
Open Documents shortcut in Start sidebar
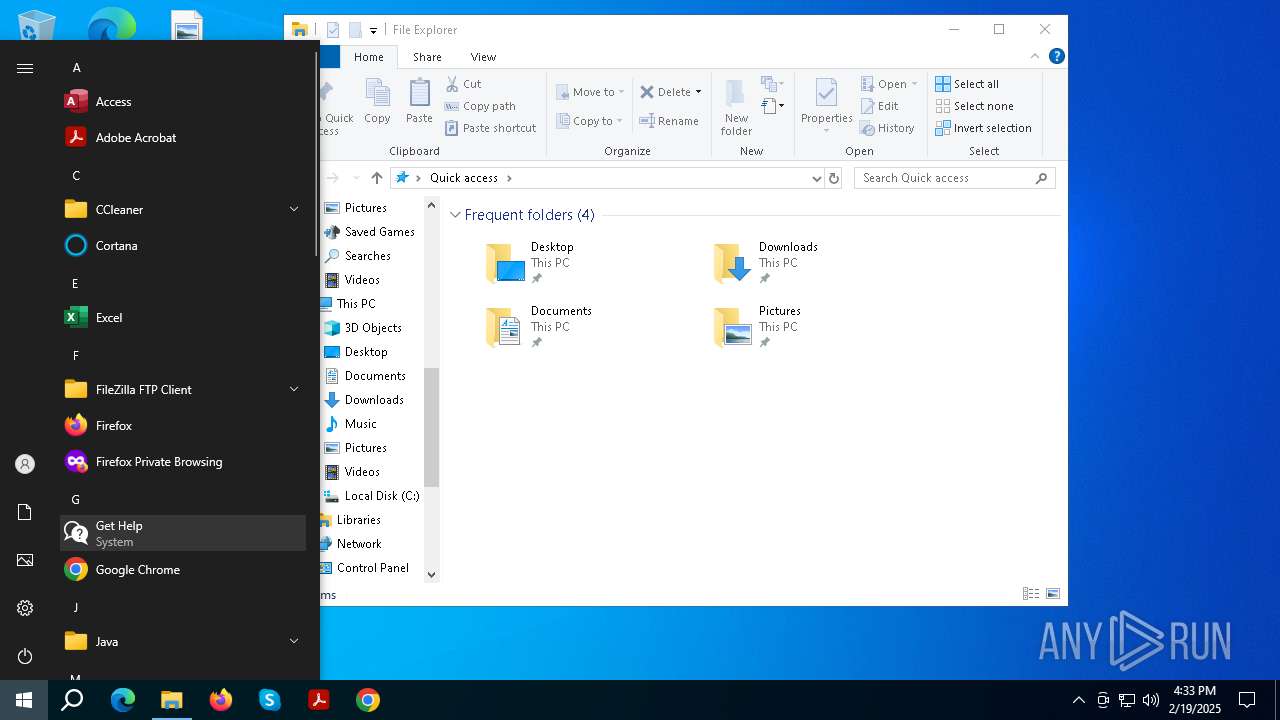25,512
